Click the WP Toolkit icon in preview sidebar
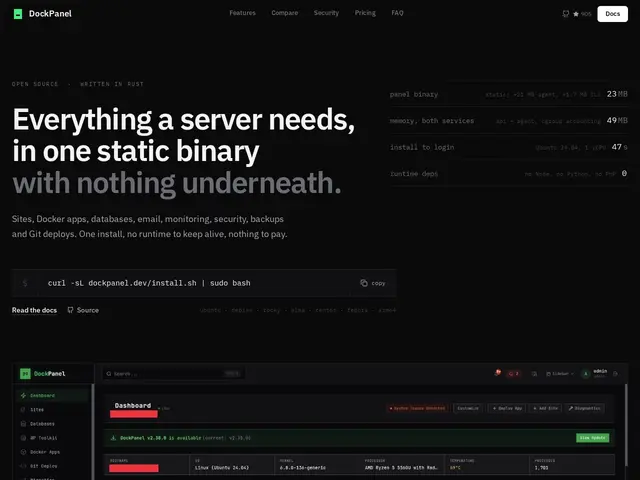The width and height of the screenshot is (640, 480). click(x=23, y=438)
